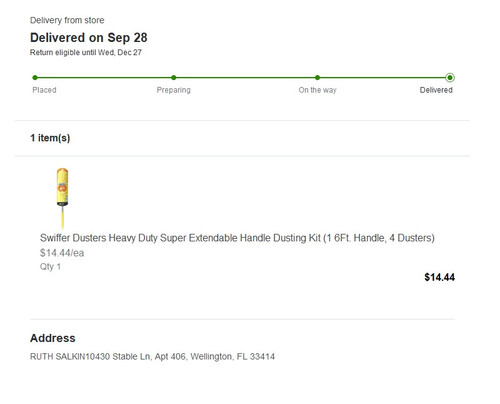Click the Placed step label
Image resolution: width=500 pixels, height=404 pixels.
[44, 90]
